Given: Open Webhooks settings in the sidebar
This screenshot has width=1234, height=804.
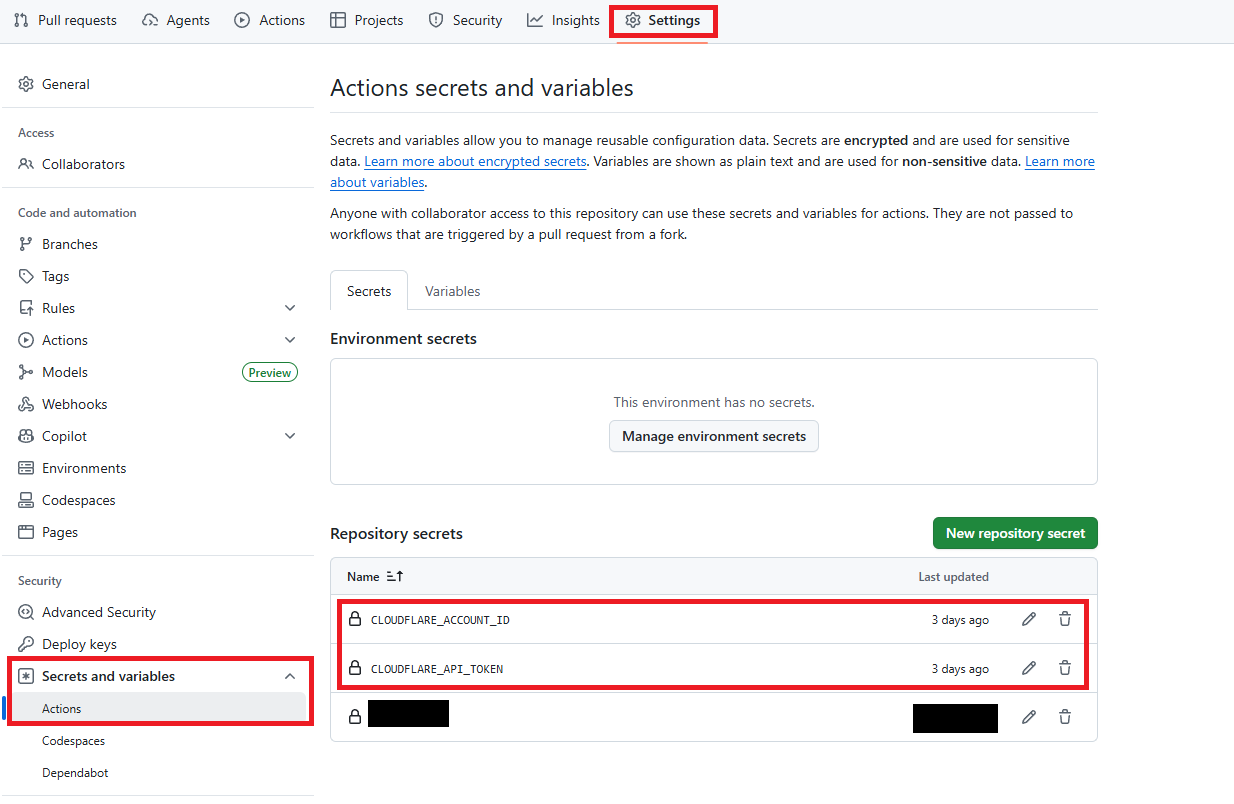Looking at the screenshot, I should [74, 404].
